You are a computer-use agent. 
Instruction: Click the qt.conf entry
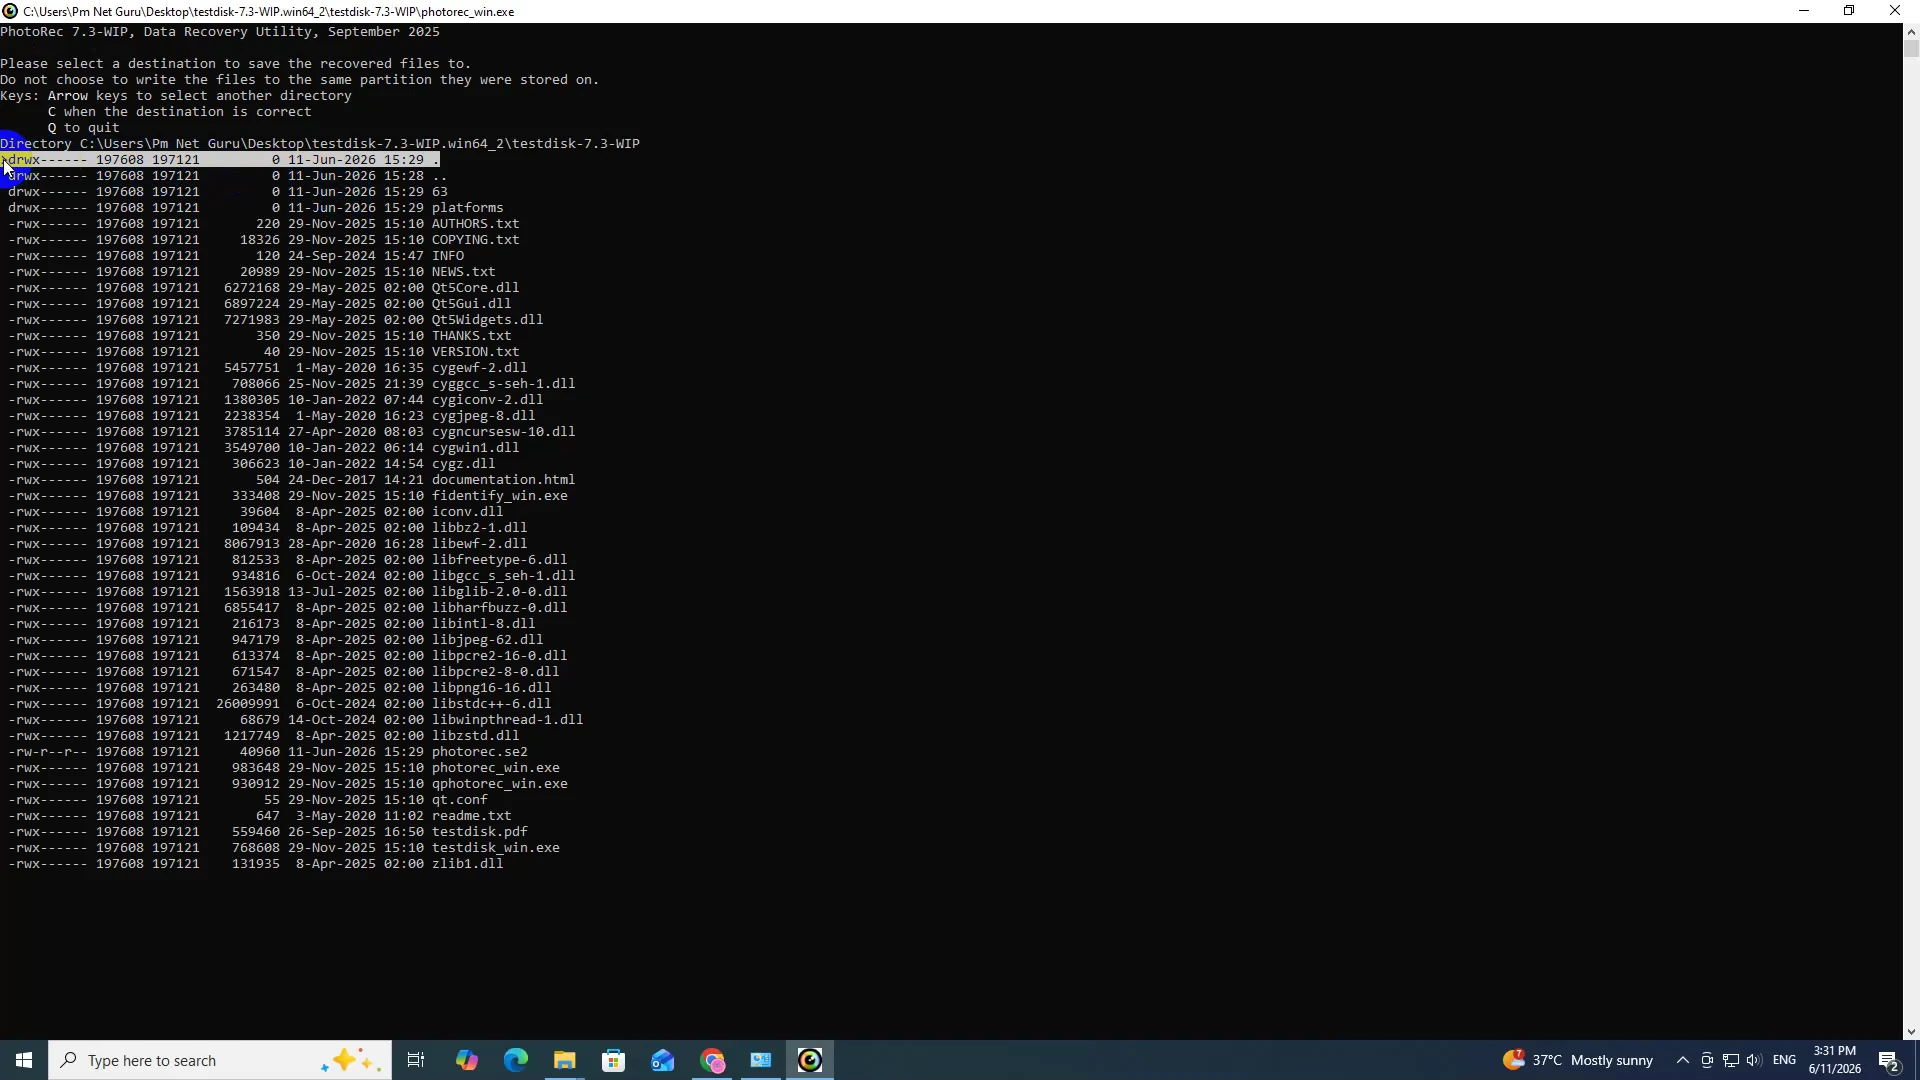click(x=248, y=800)
